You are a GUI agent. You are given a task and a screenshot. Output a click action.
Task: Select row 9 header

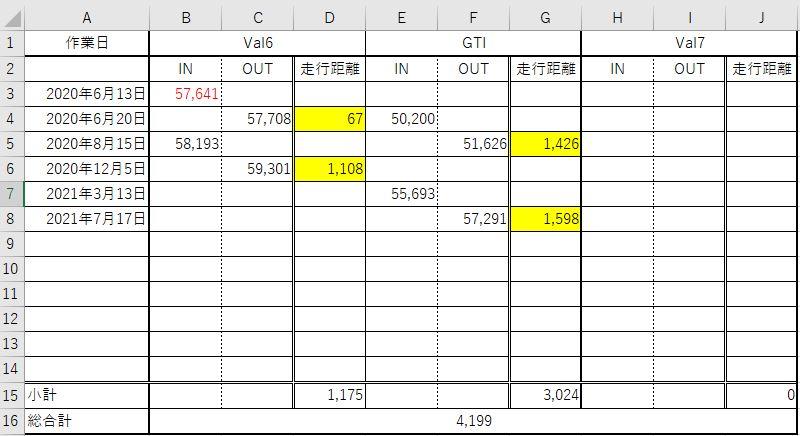pos(12,244)
